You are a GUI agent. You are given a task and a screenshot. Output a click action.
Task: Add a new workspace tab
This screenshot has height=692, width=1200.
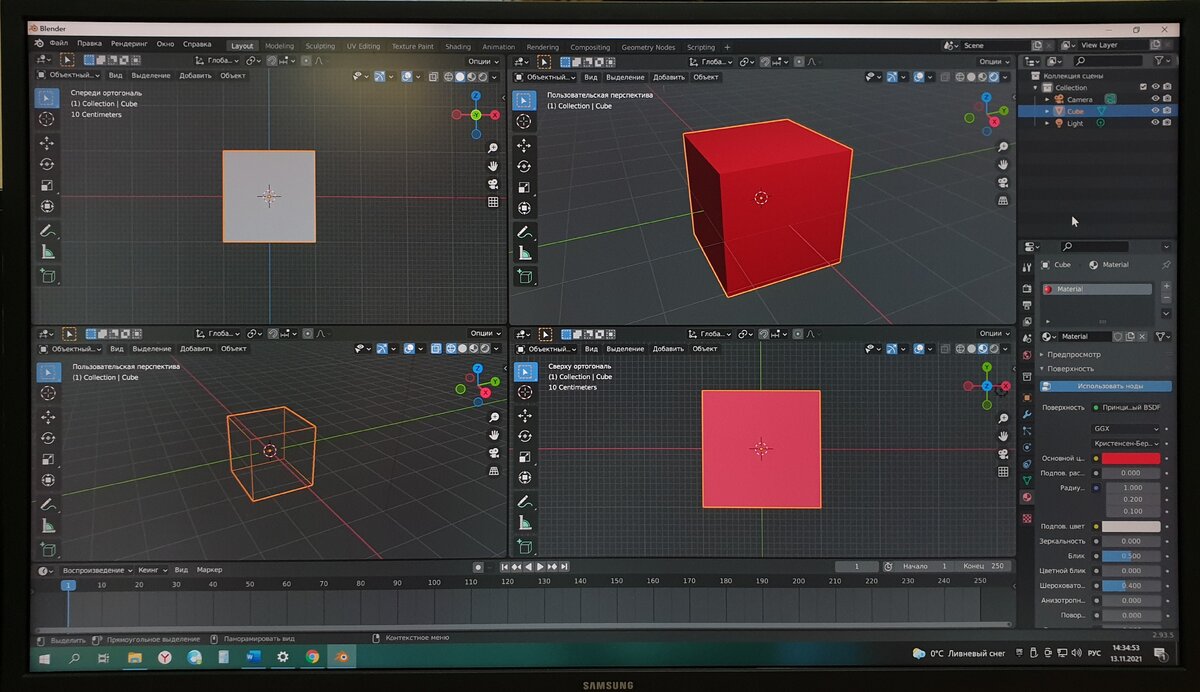click(727, 47)
